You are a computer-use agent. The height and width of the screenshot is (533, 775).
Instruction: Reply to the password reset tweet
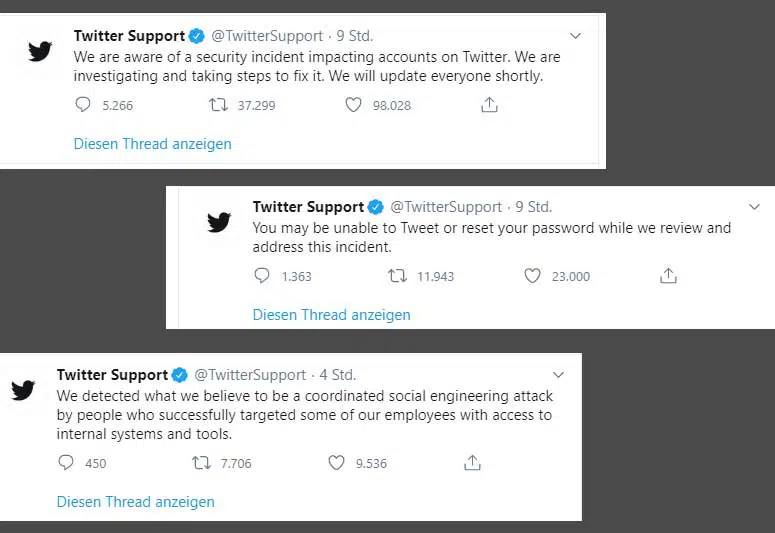pos(261,275)
